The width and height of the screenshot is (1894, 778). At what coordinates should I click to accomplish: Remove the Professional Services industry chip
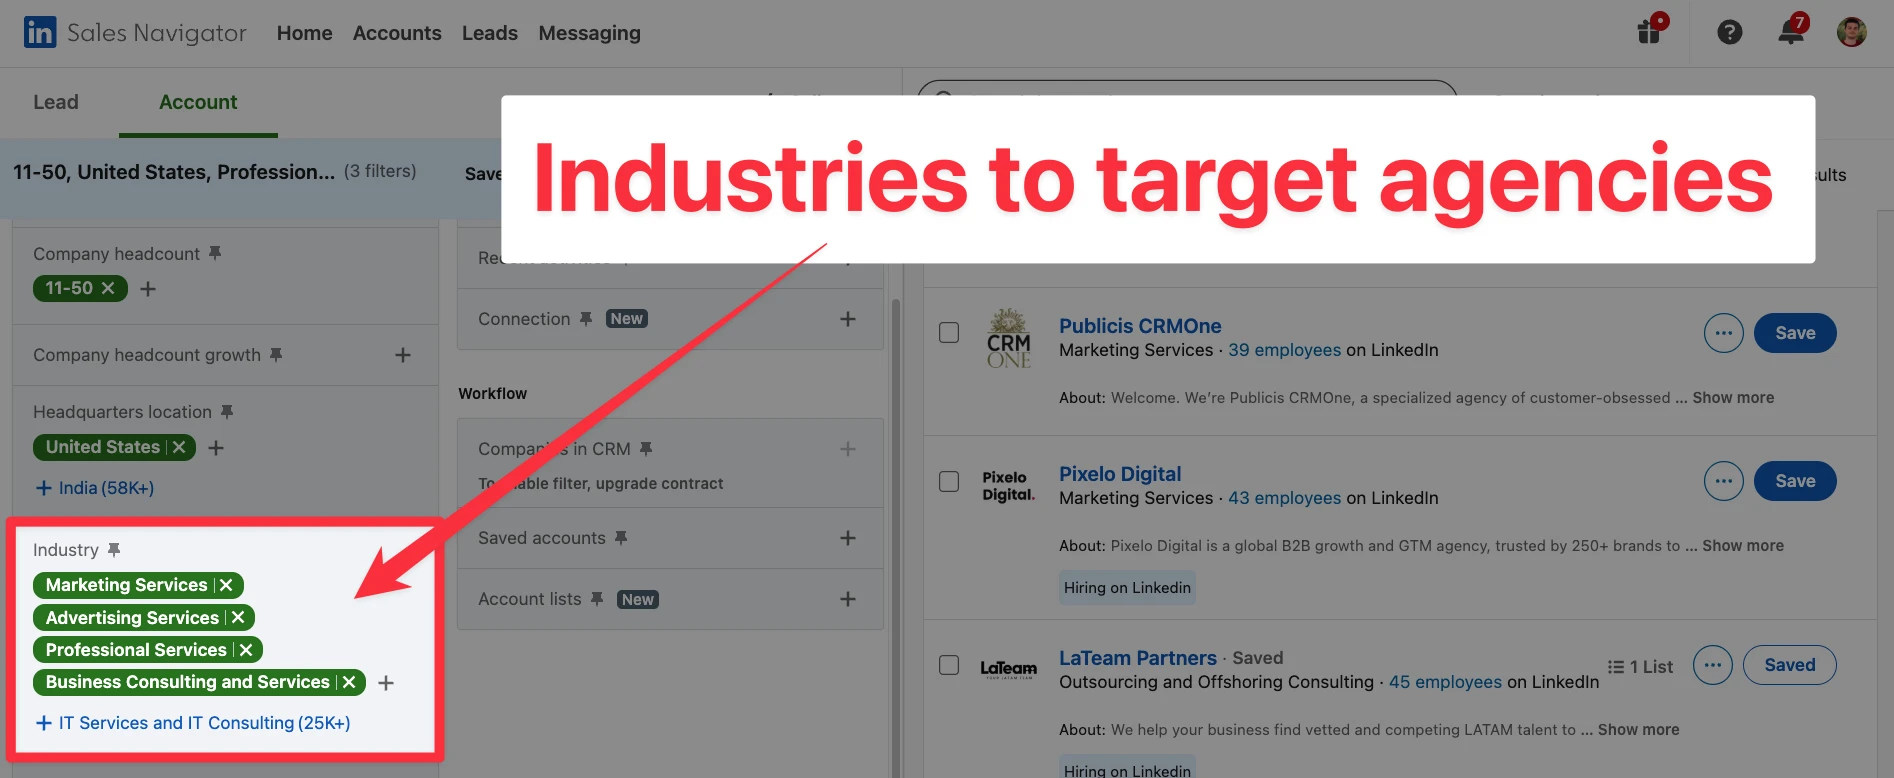(x=246, y=650)
